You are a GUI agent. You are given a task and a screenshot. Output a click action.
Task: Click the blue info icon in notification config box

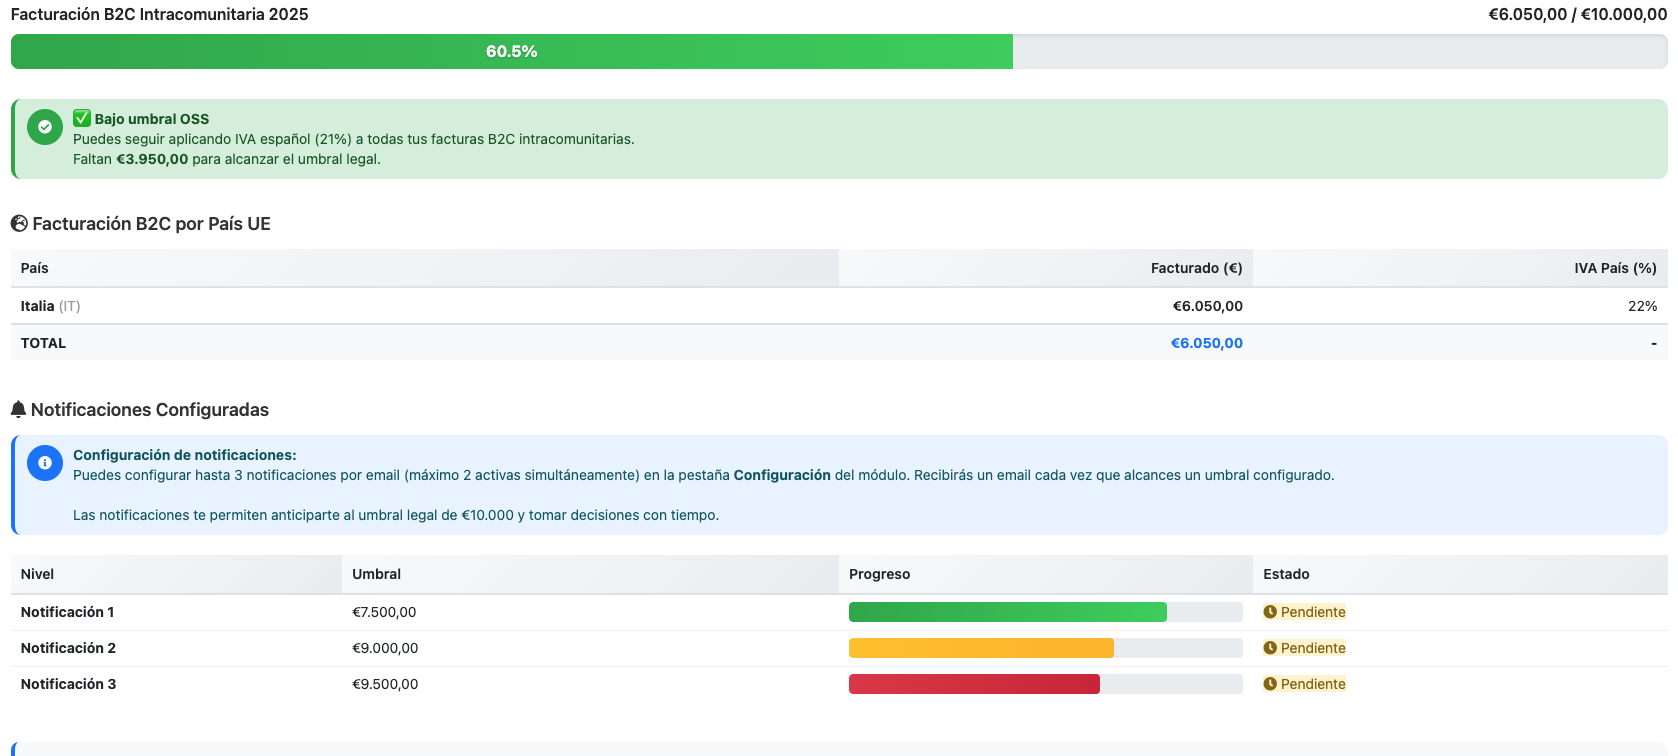tap(45, 463)
